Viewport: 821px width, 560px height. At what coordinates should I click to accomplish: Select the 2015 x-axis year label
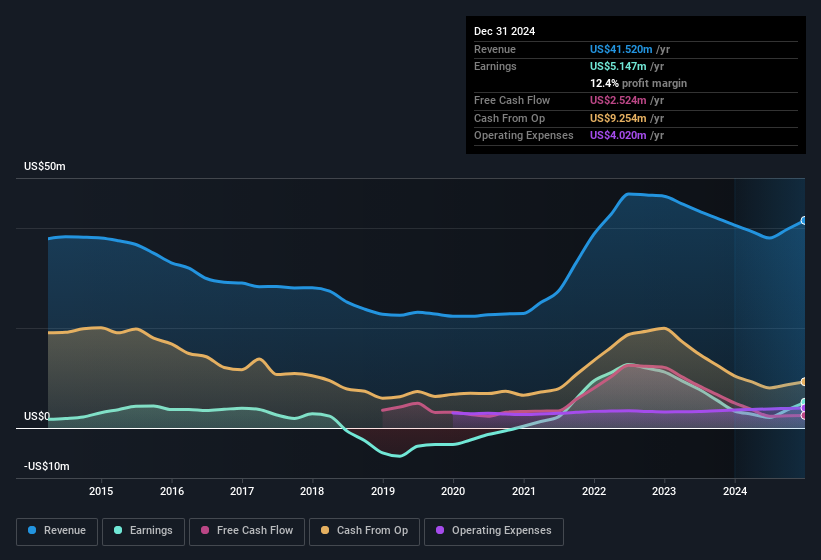100,491
